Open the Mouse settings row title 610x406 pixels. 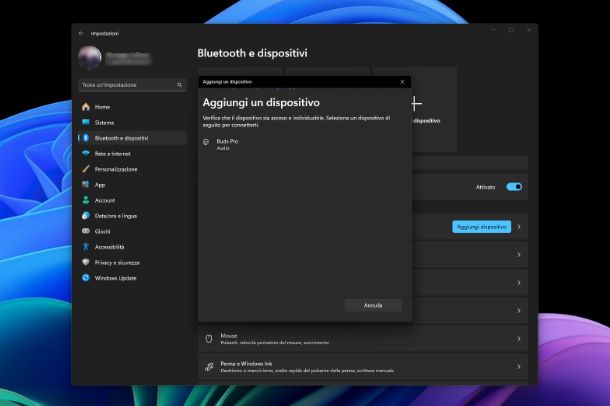click(229, 335)
